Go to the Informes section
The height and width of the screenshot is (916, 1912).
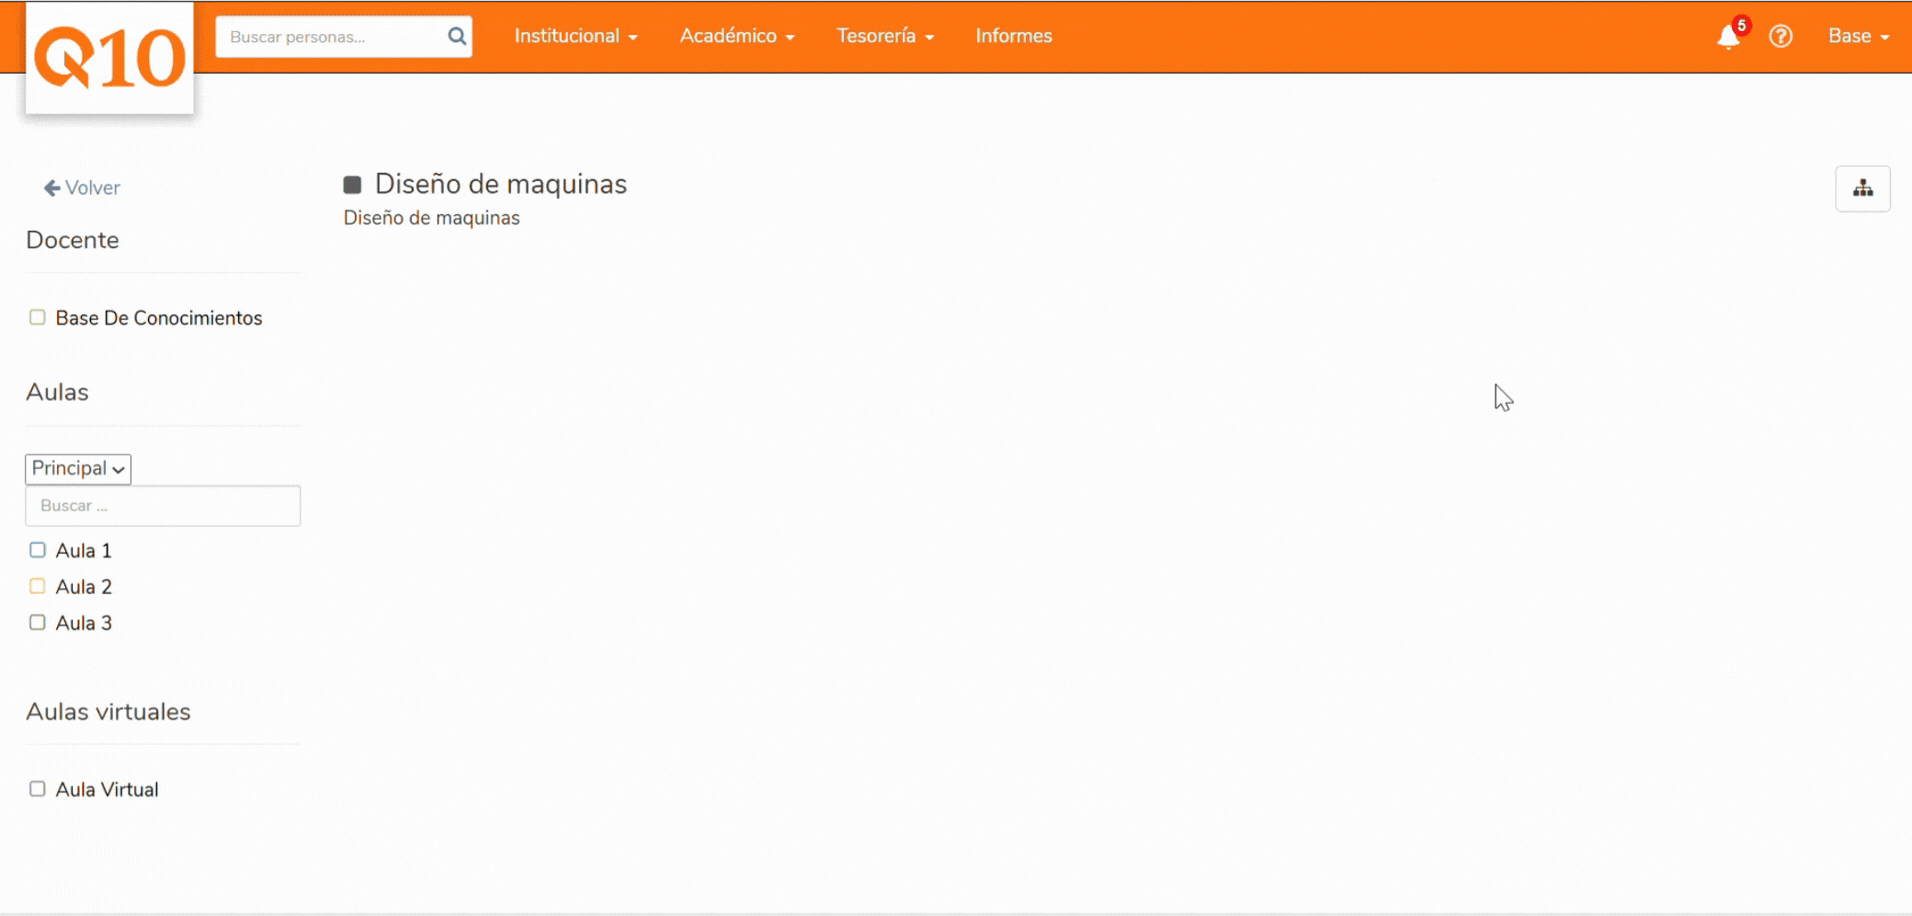[1014, 36]
